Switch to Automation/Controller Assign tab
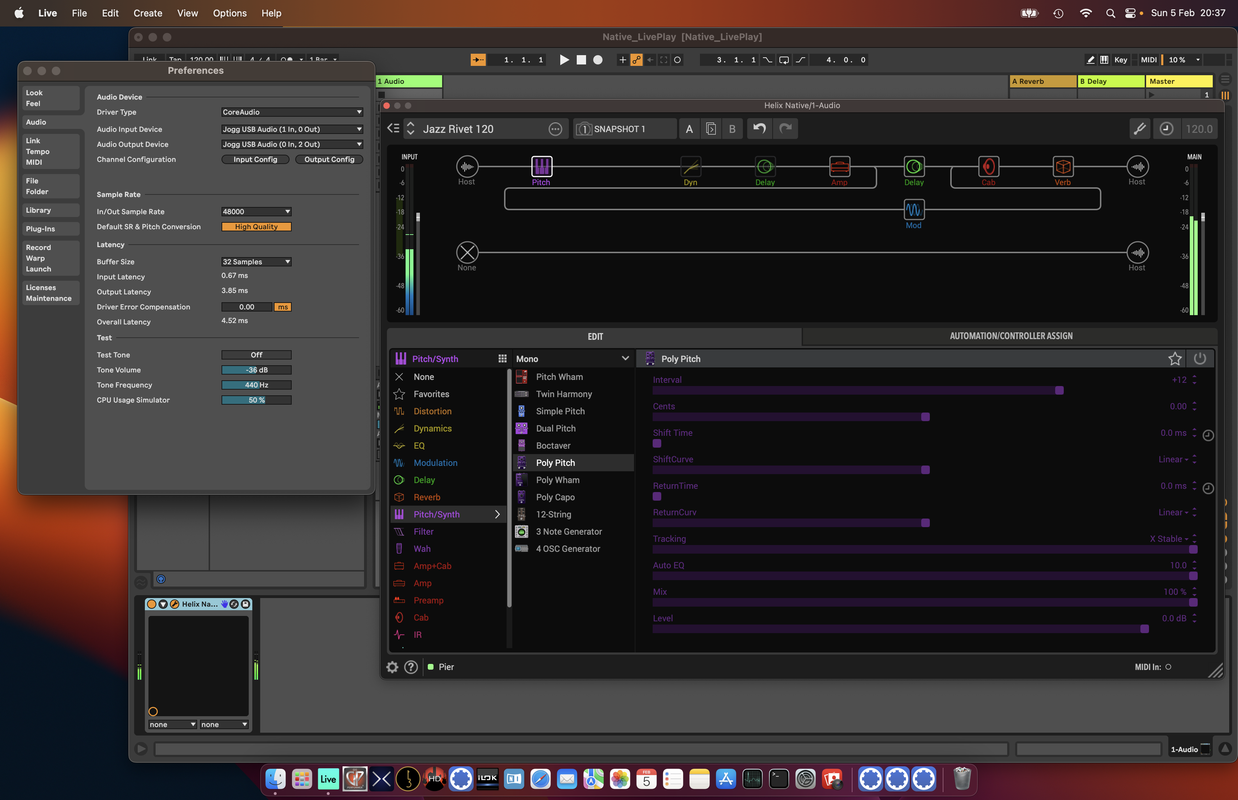The height and width of the screenshot is (800, 1238). (x=1010, y=336)
